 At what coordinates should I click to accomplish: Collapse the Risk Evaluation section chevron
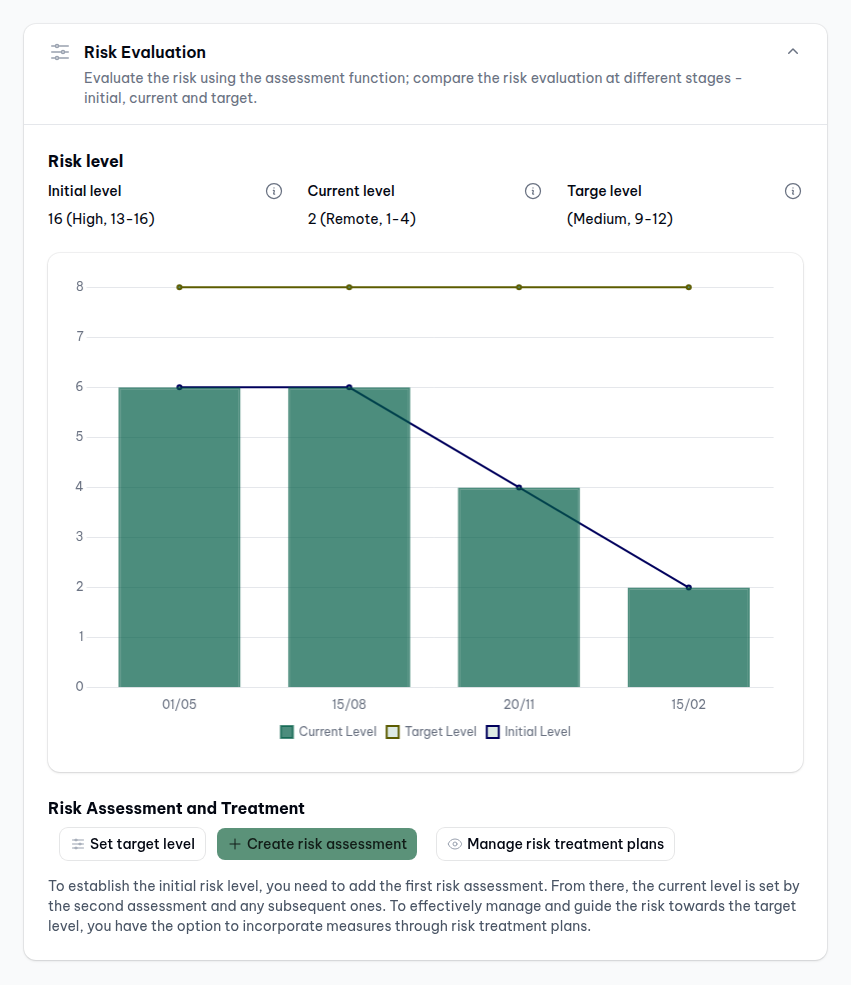793,52
